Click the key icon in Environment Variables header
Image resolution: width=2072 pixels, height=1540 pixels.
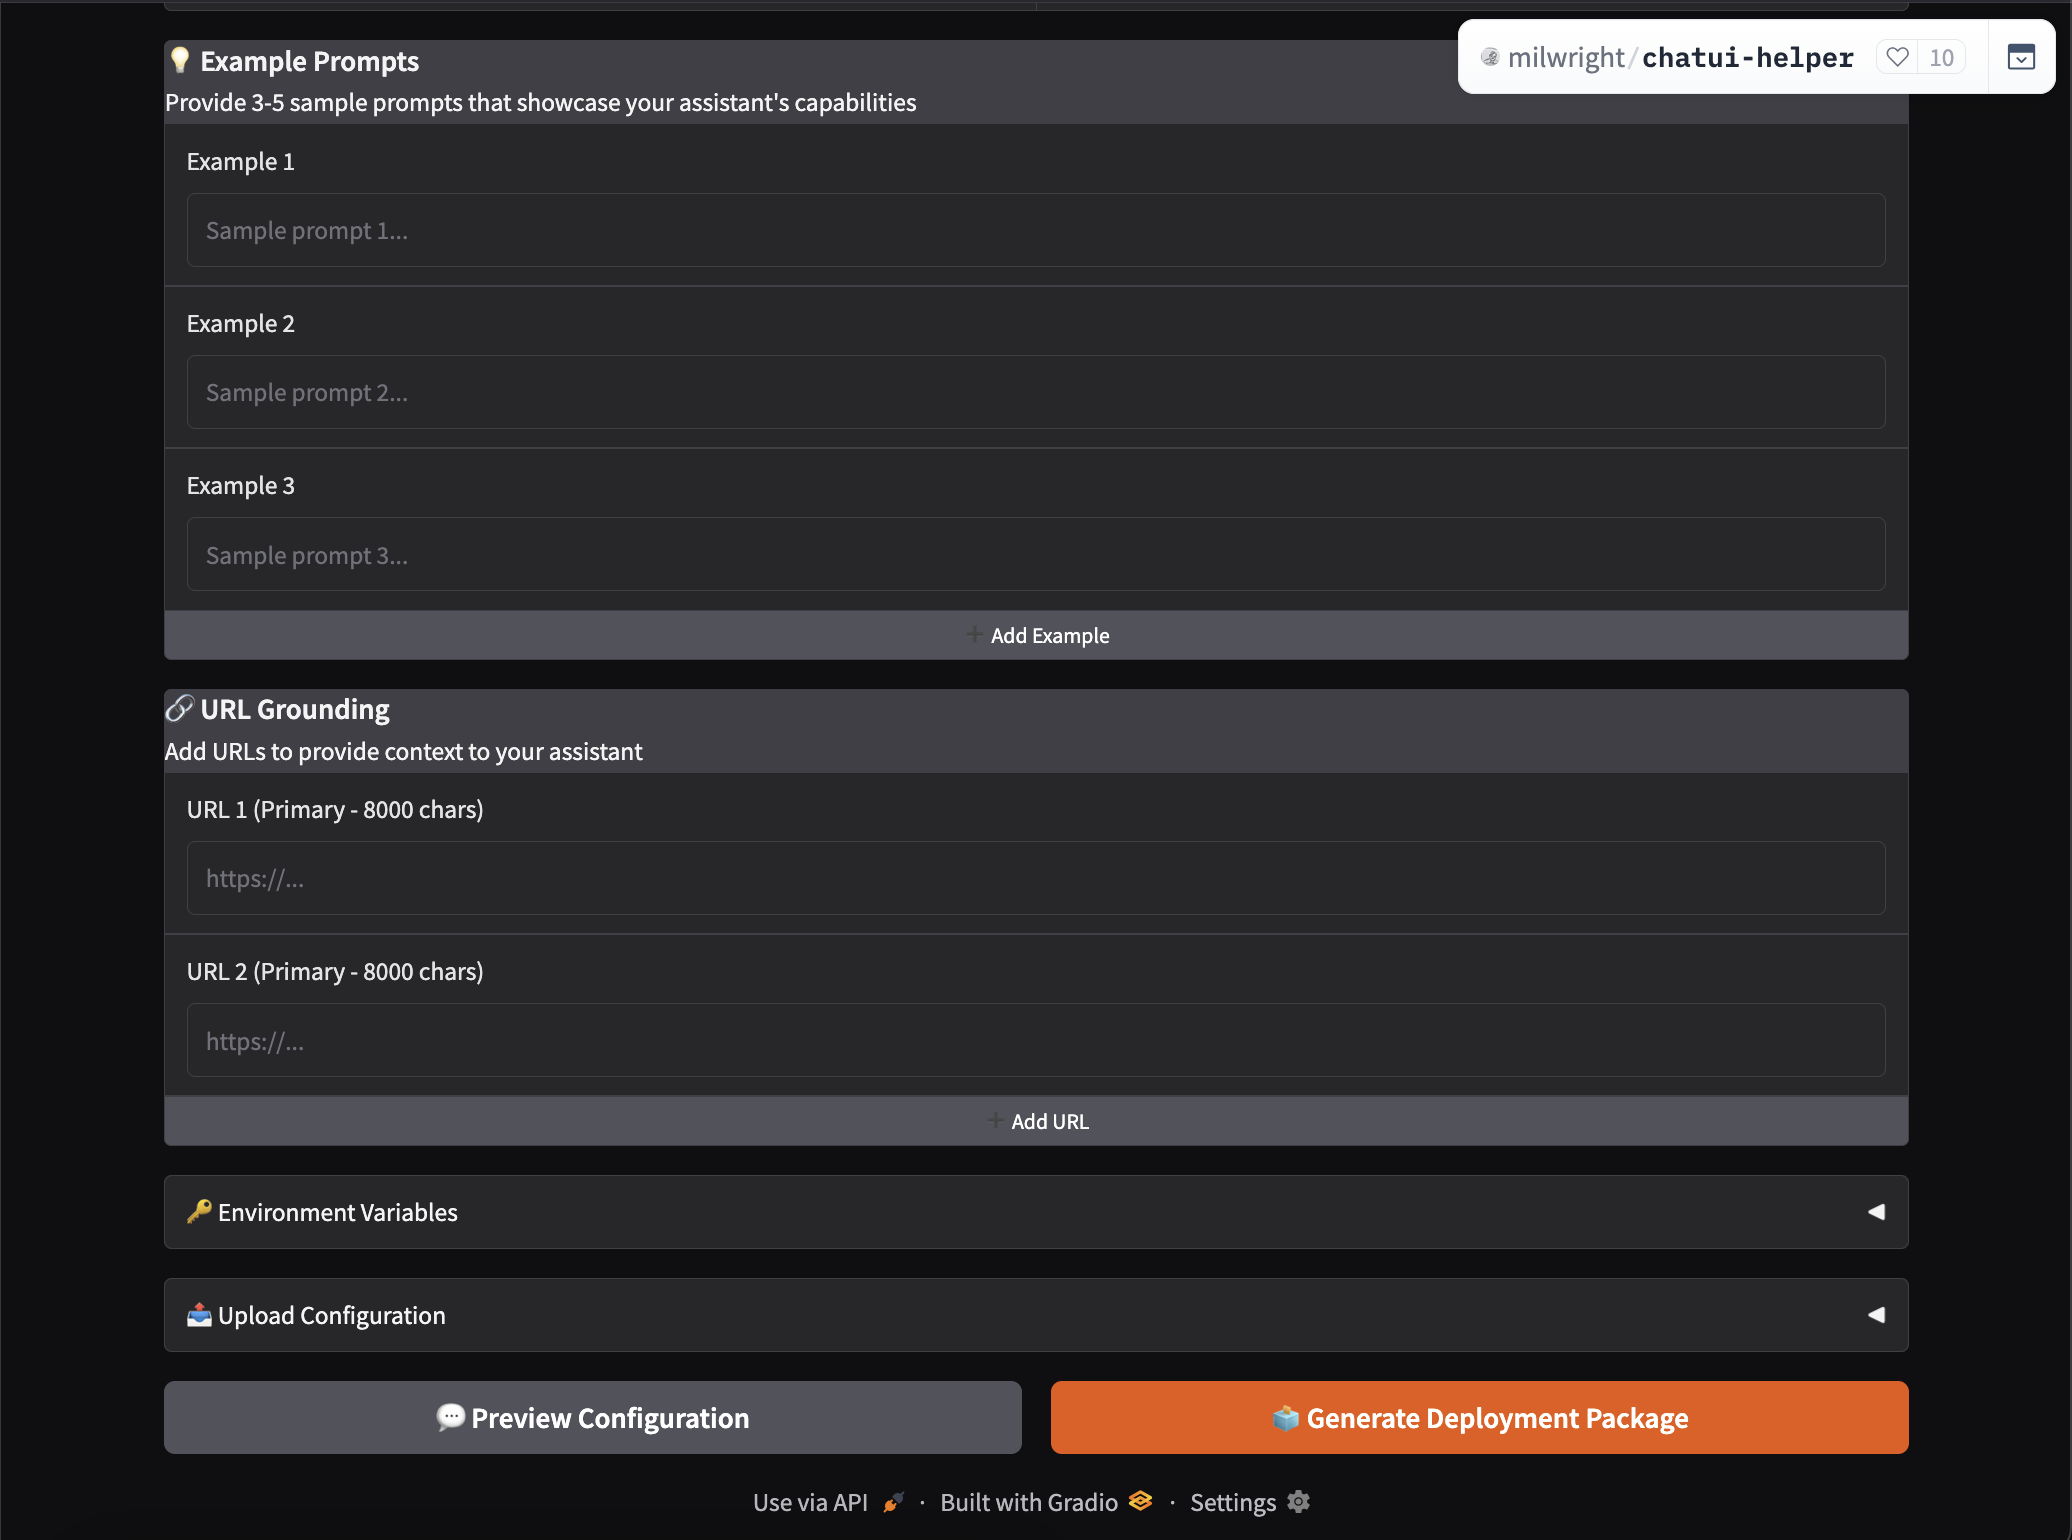(x=198, y=1212)
